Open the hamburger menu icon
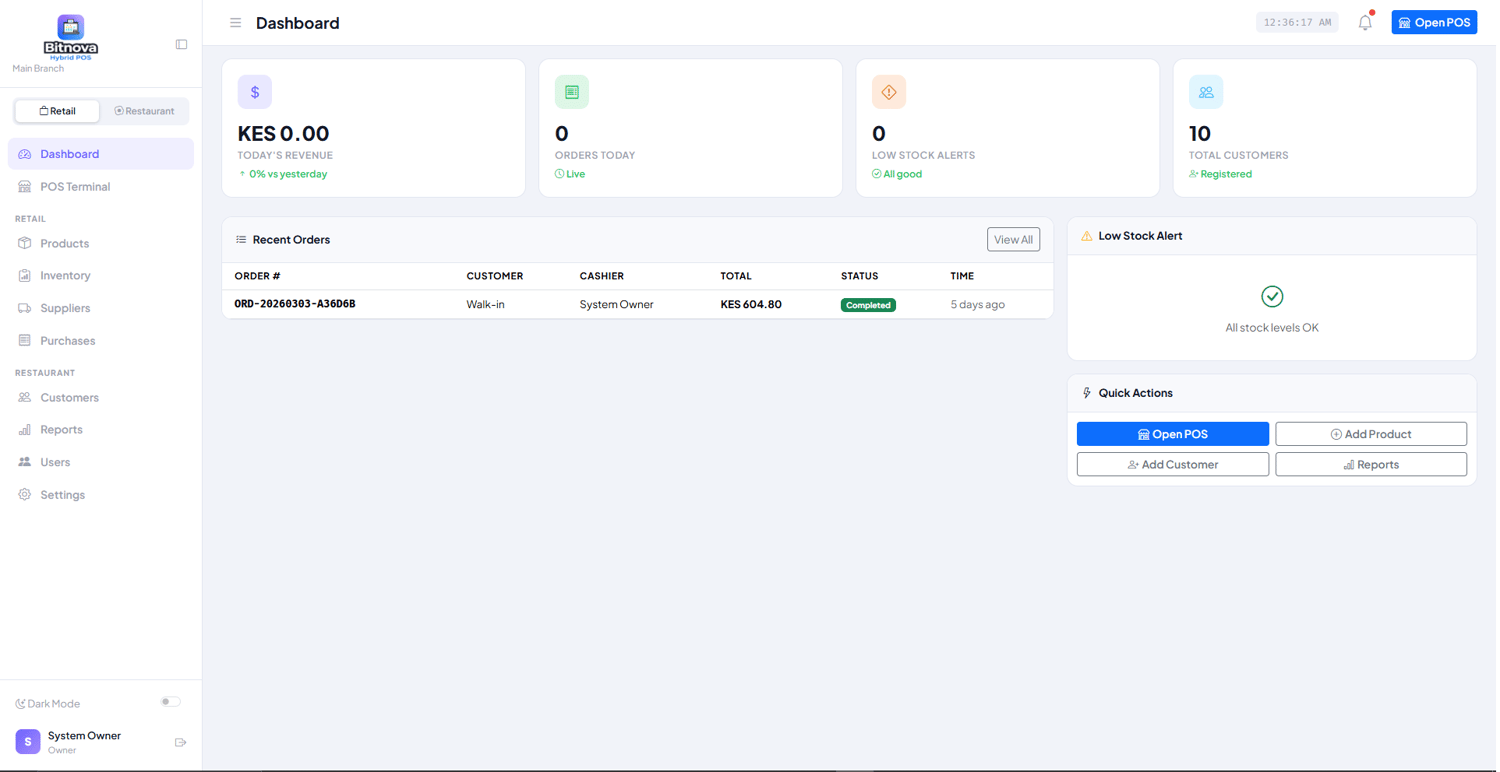This screenshot has height=772, width=1500. pos(235,23)
